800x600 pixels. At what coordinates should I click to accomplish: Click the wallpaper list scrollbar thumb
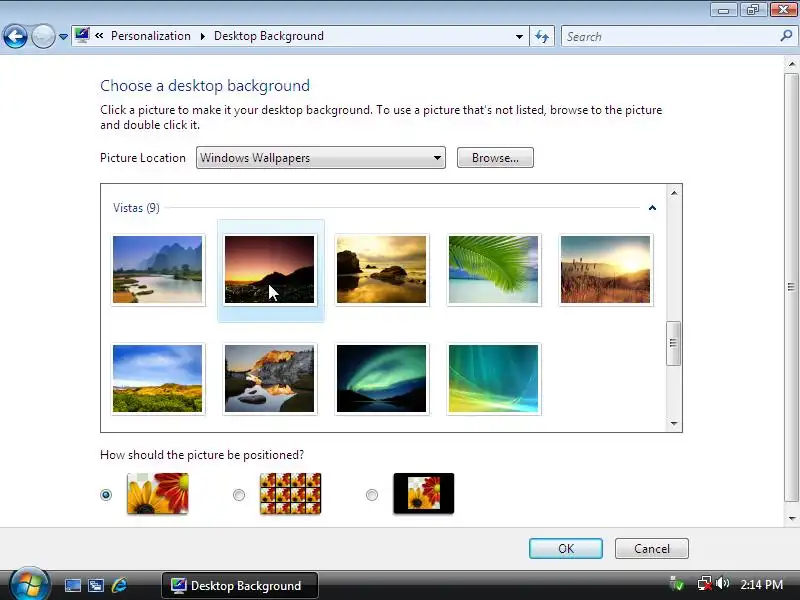[x=673, y=343]
